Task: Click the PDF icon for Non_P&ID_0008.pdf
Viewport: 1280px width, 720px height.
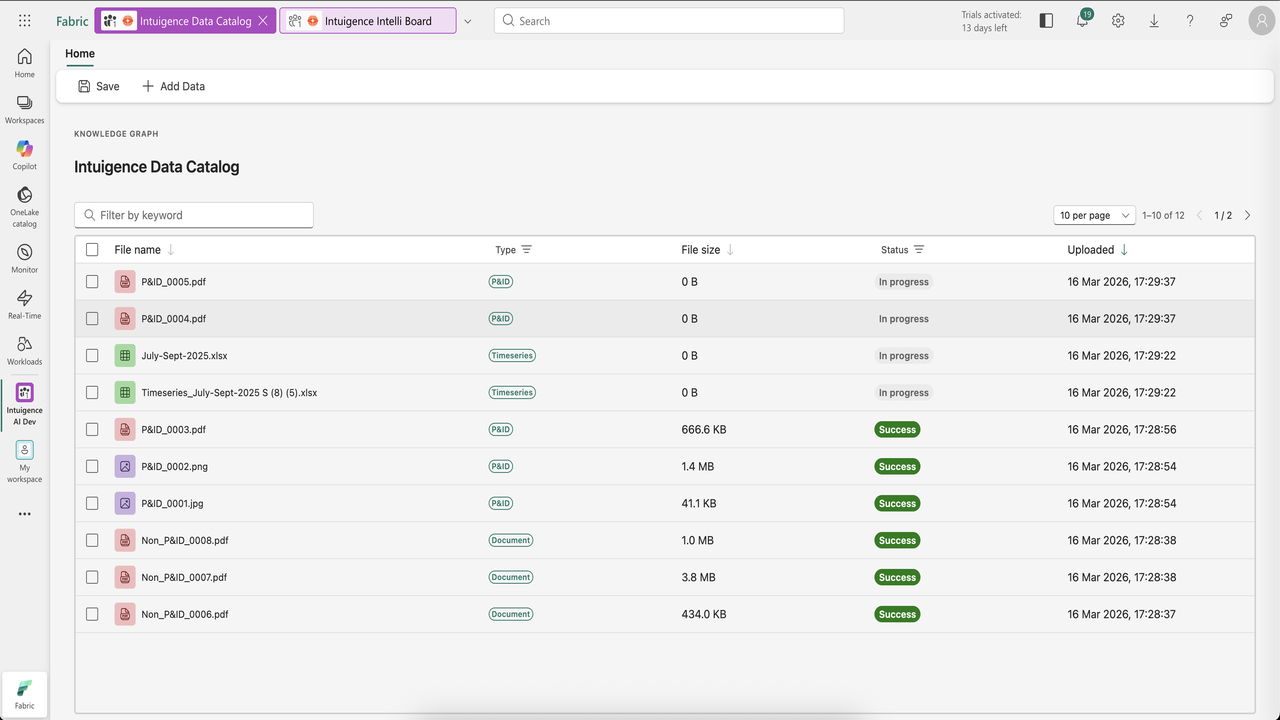Action: [x=125, y=540]
